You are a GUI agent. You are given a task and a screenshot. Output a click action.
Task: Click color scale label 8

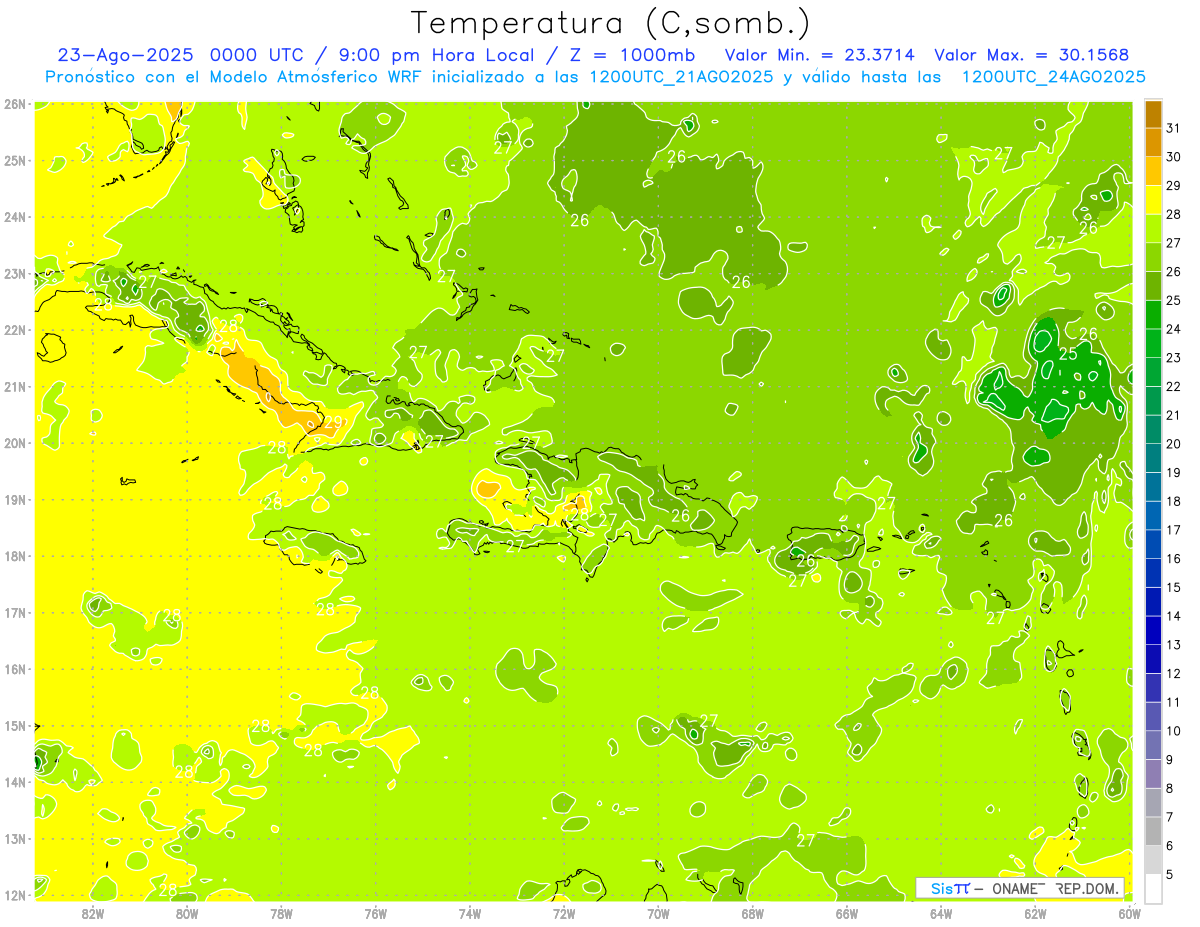(1170, 788)
